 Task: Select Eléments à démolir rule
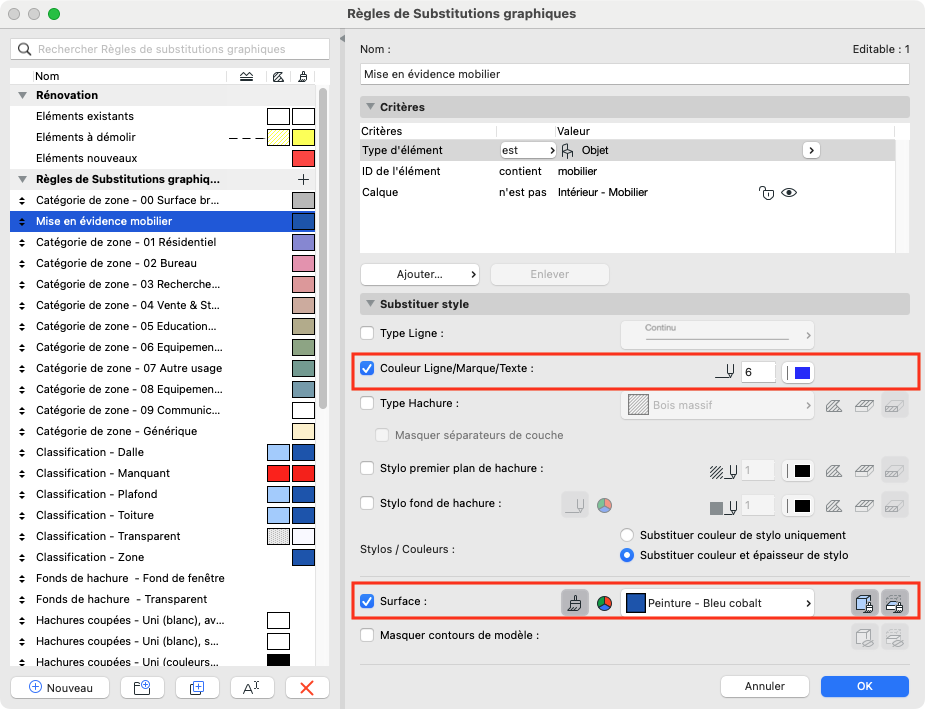point(163,137)
